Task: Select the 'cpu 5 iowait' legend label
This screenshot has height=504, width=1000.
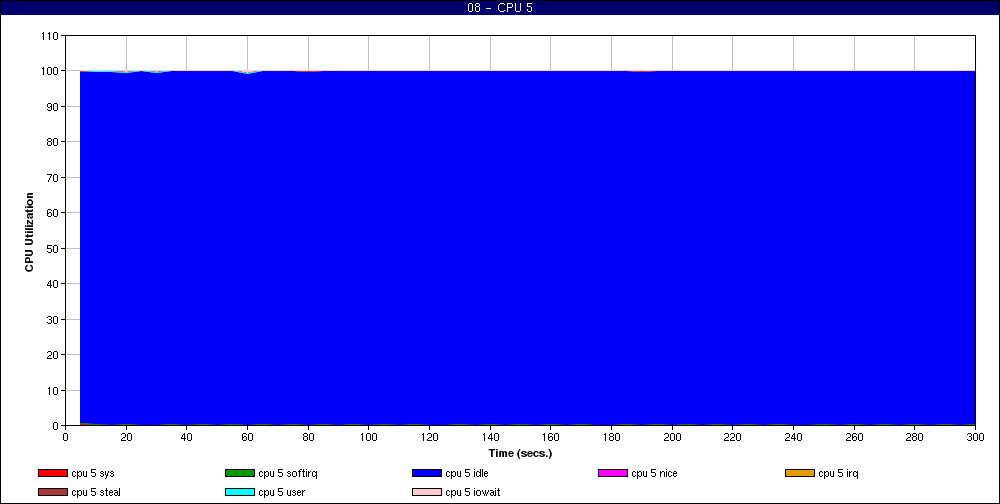Action: click(x=473, y=493)
